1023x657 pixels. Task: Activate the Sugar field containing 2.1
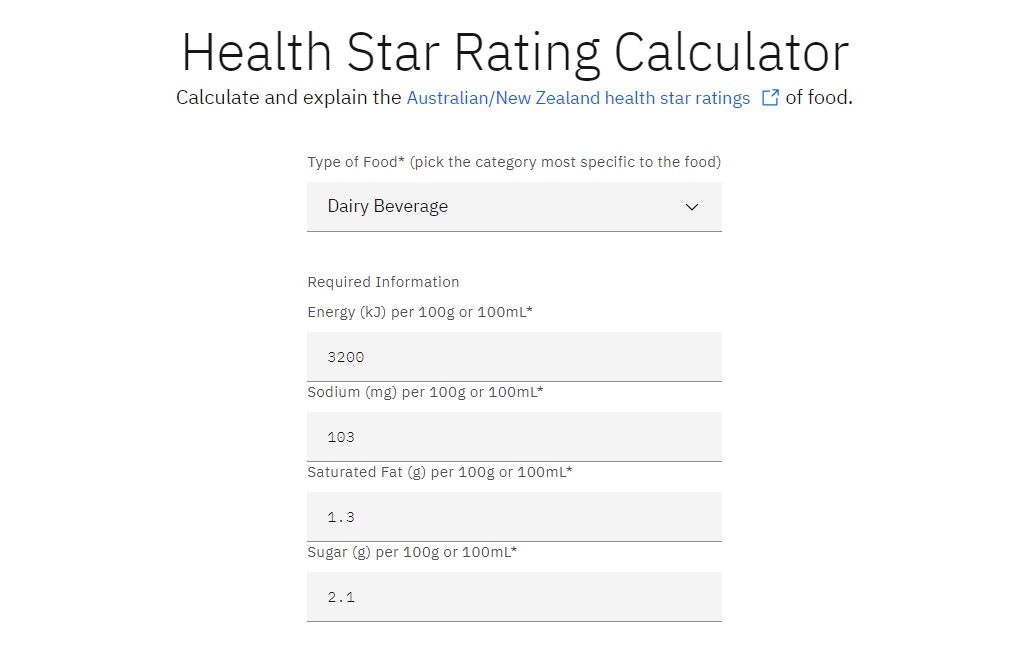click(514, 597)
